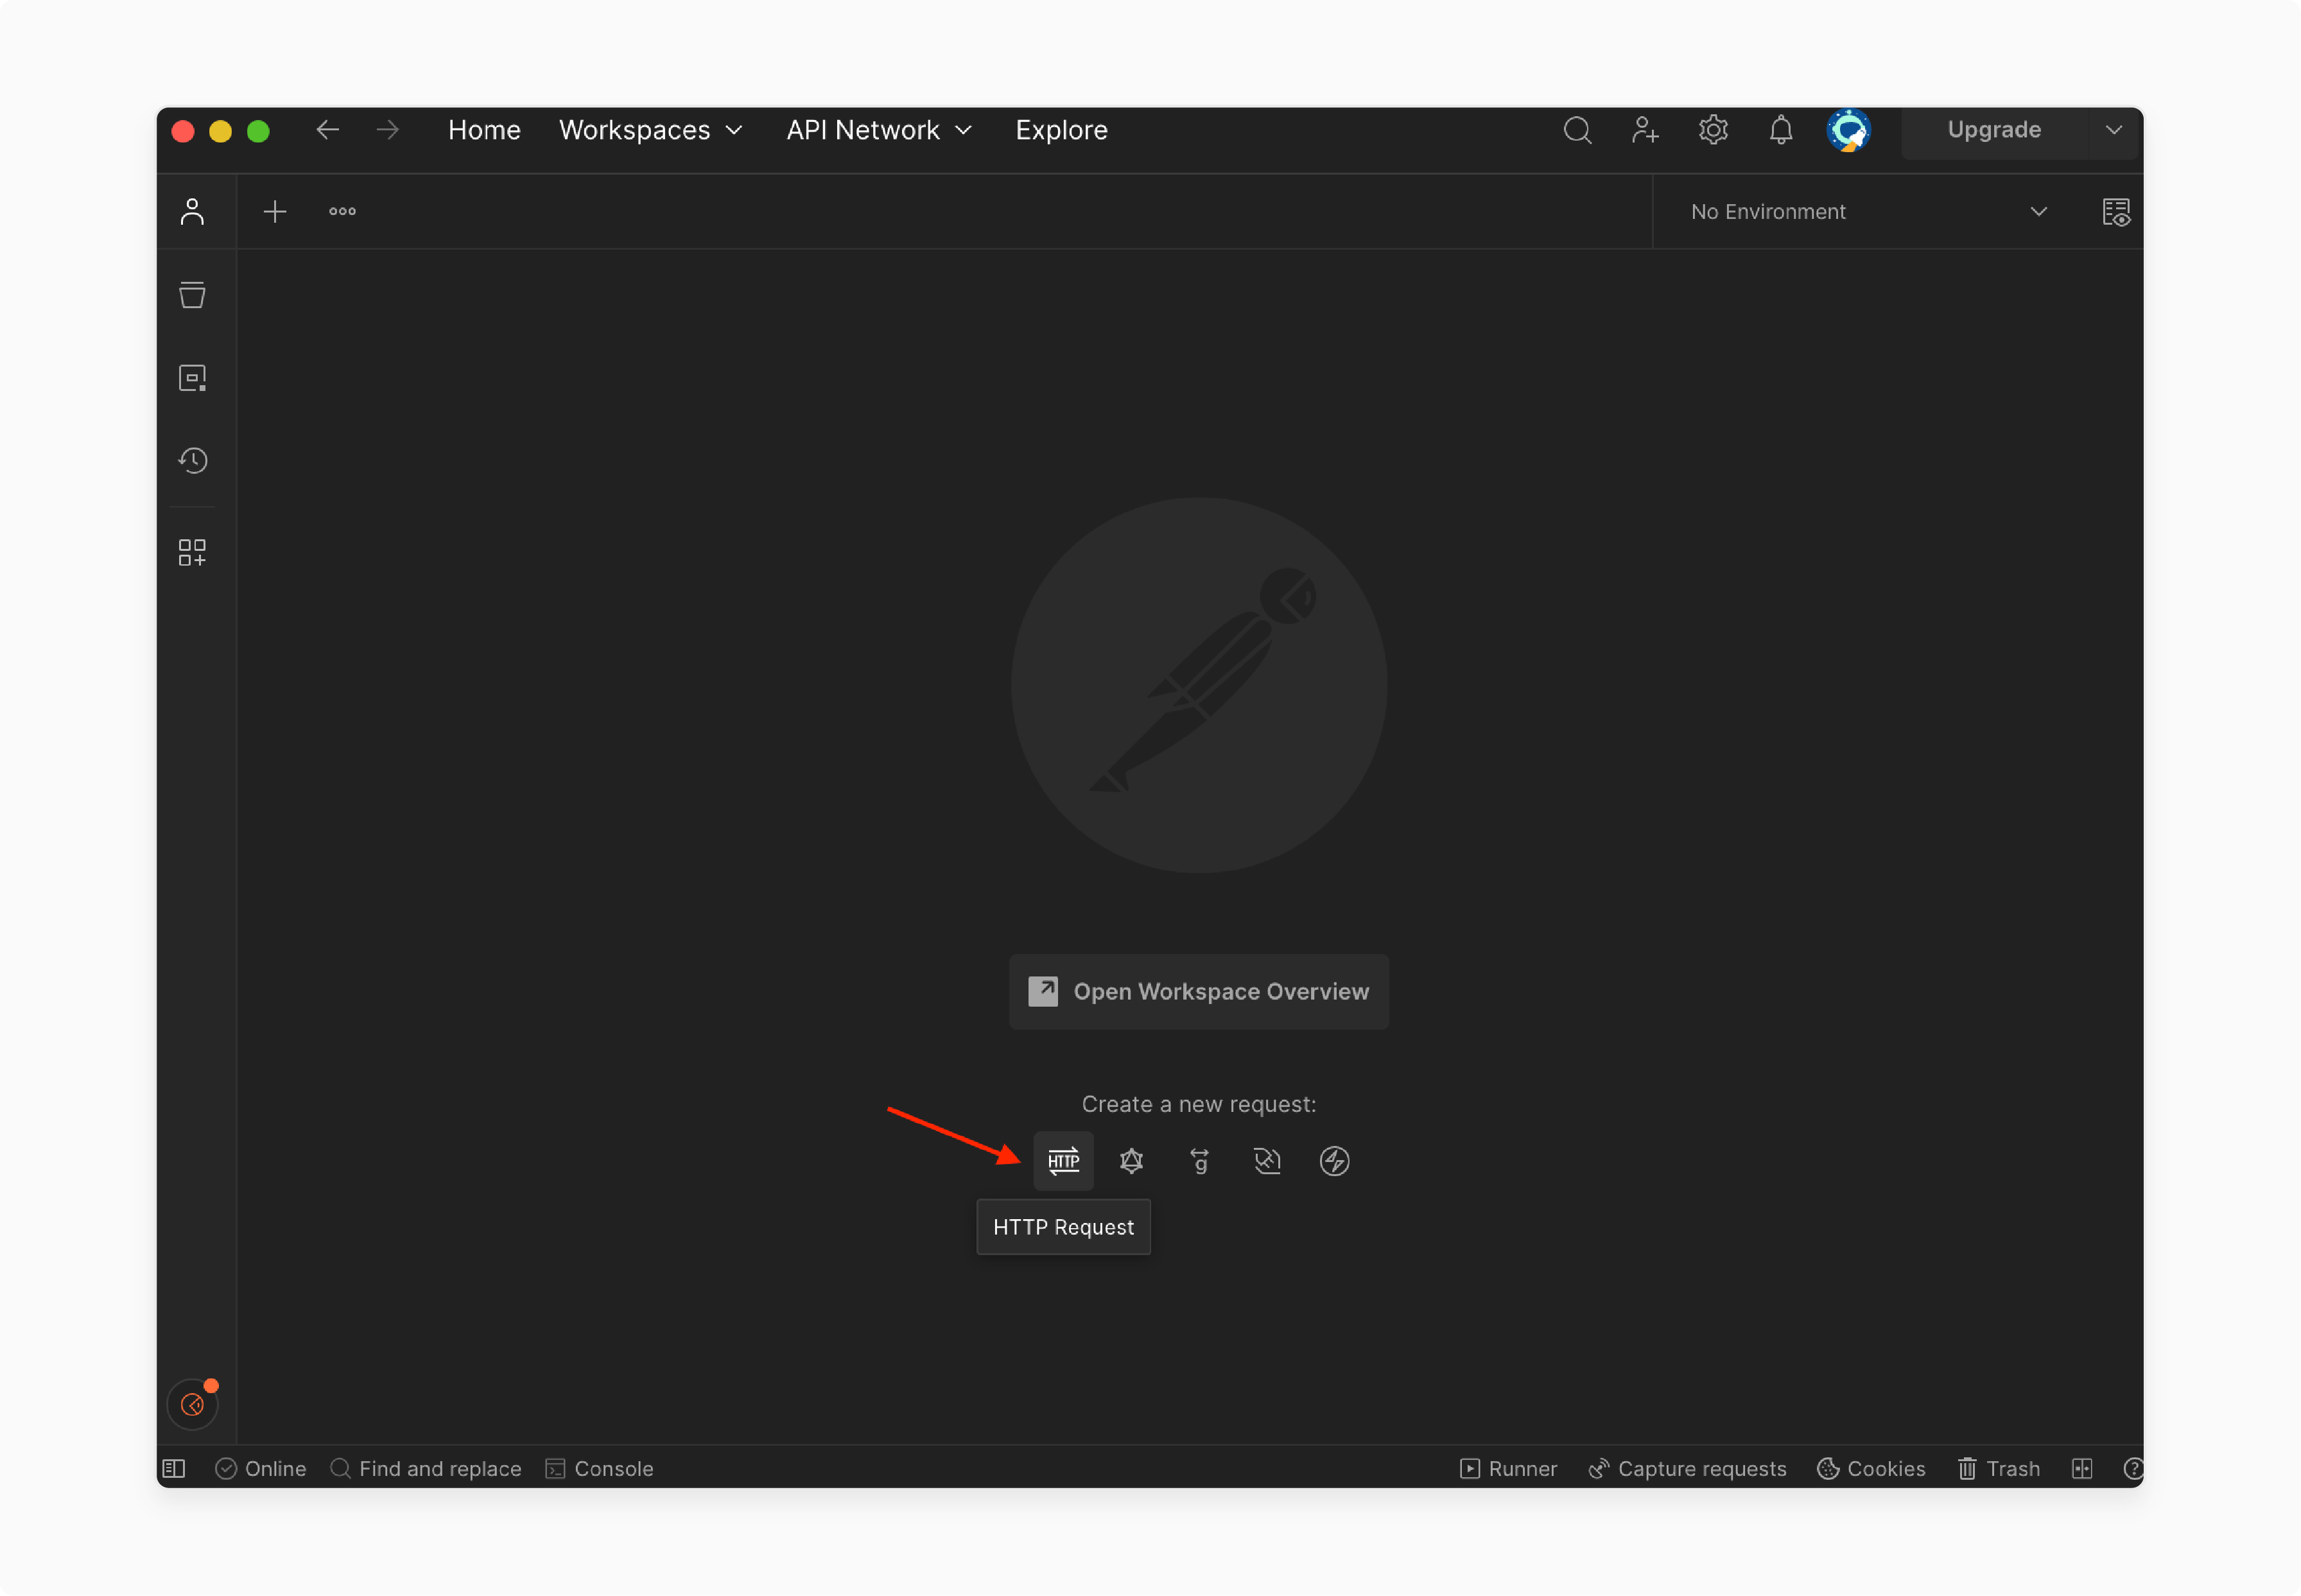Open settings gear icon
Image resolution: width=2301 pixels, height=1596 pixels.
click(1713, 130)
